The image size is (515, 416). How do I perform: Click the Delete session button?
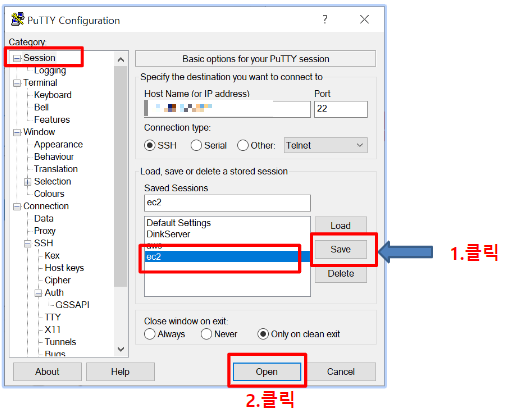341,274
